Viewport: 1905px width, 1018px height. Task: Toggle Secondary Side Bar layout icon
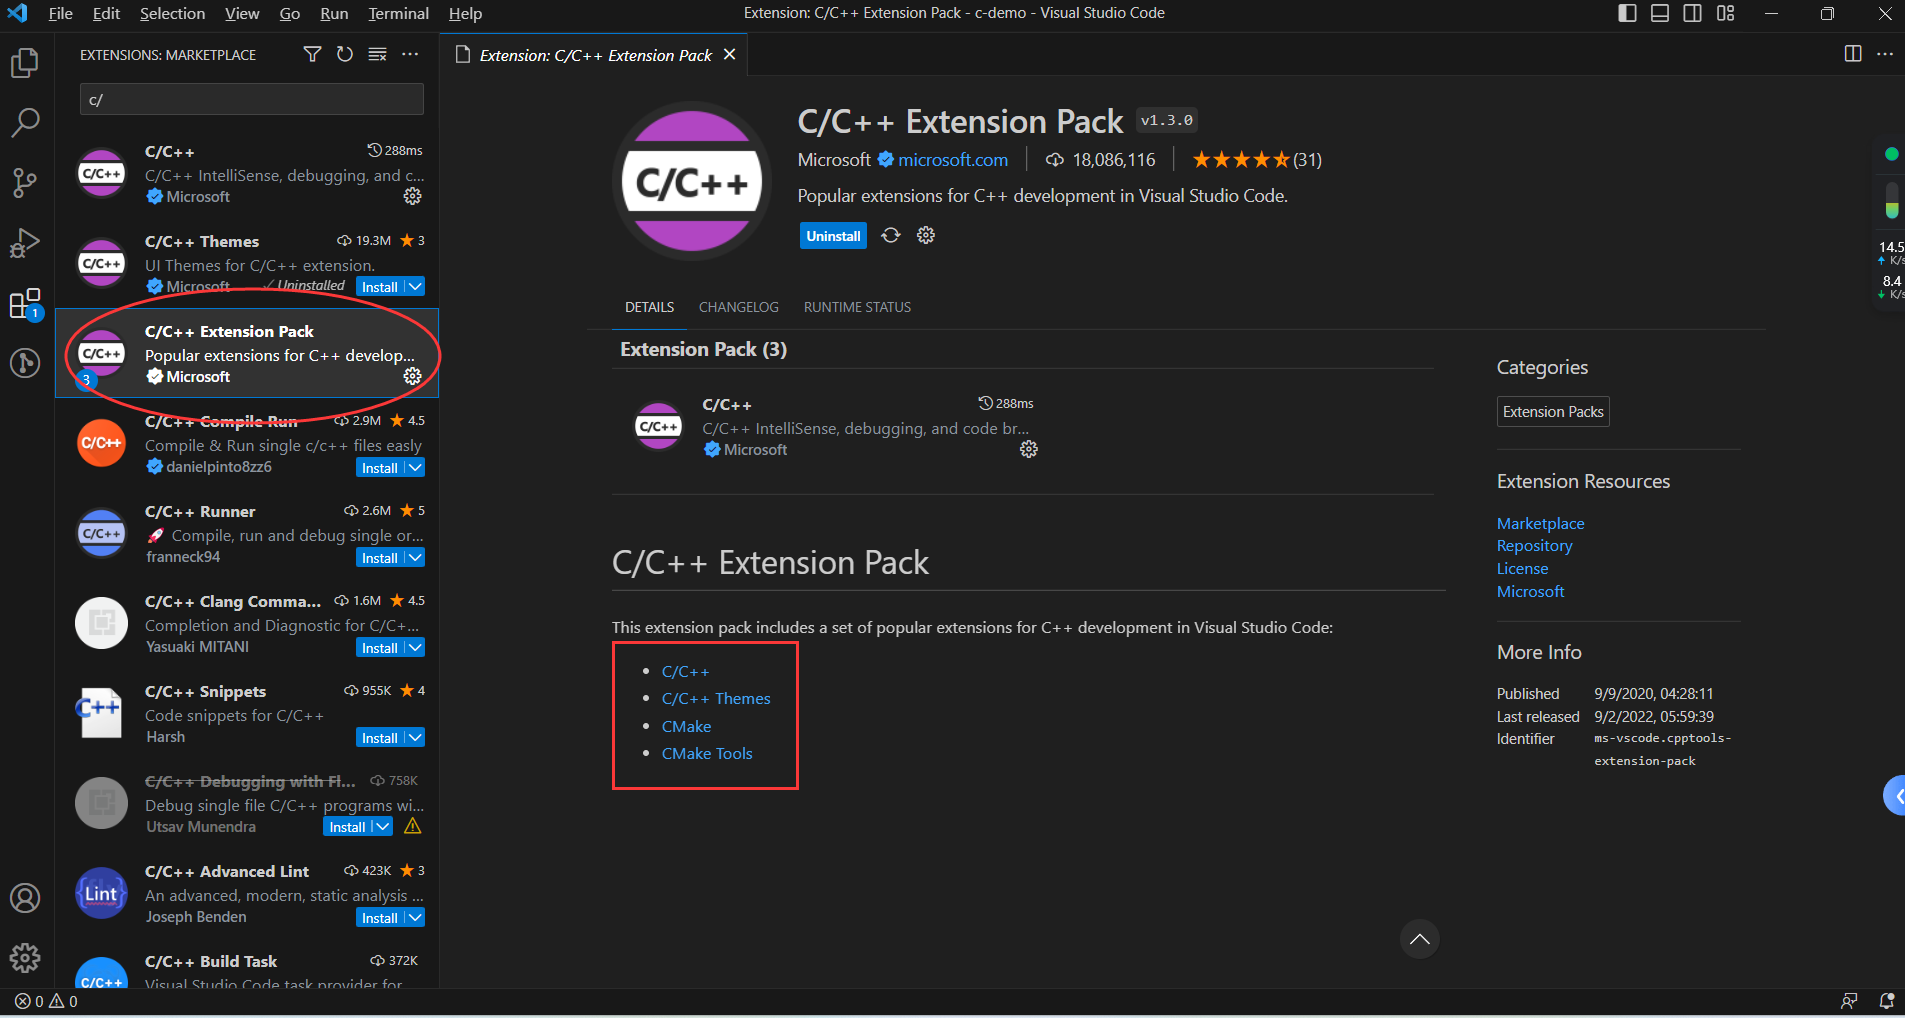[x=1693, y=13]
